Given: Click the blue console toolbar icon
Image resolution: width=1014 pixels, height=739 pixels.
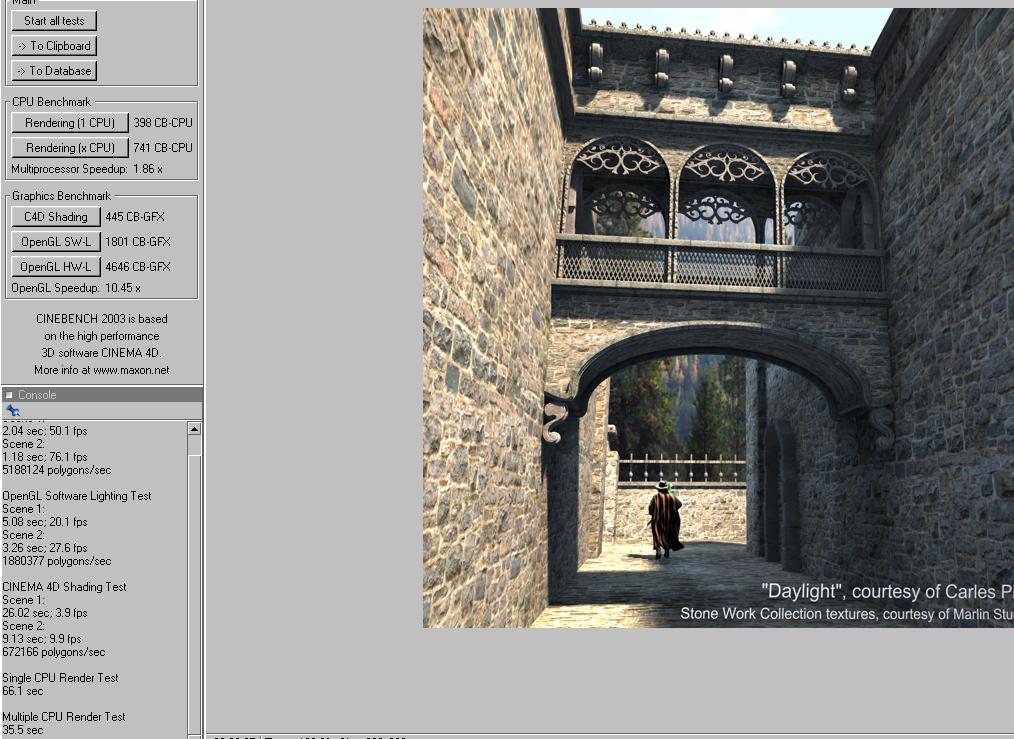Looking at the screenshot, I should click(12, 411).
